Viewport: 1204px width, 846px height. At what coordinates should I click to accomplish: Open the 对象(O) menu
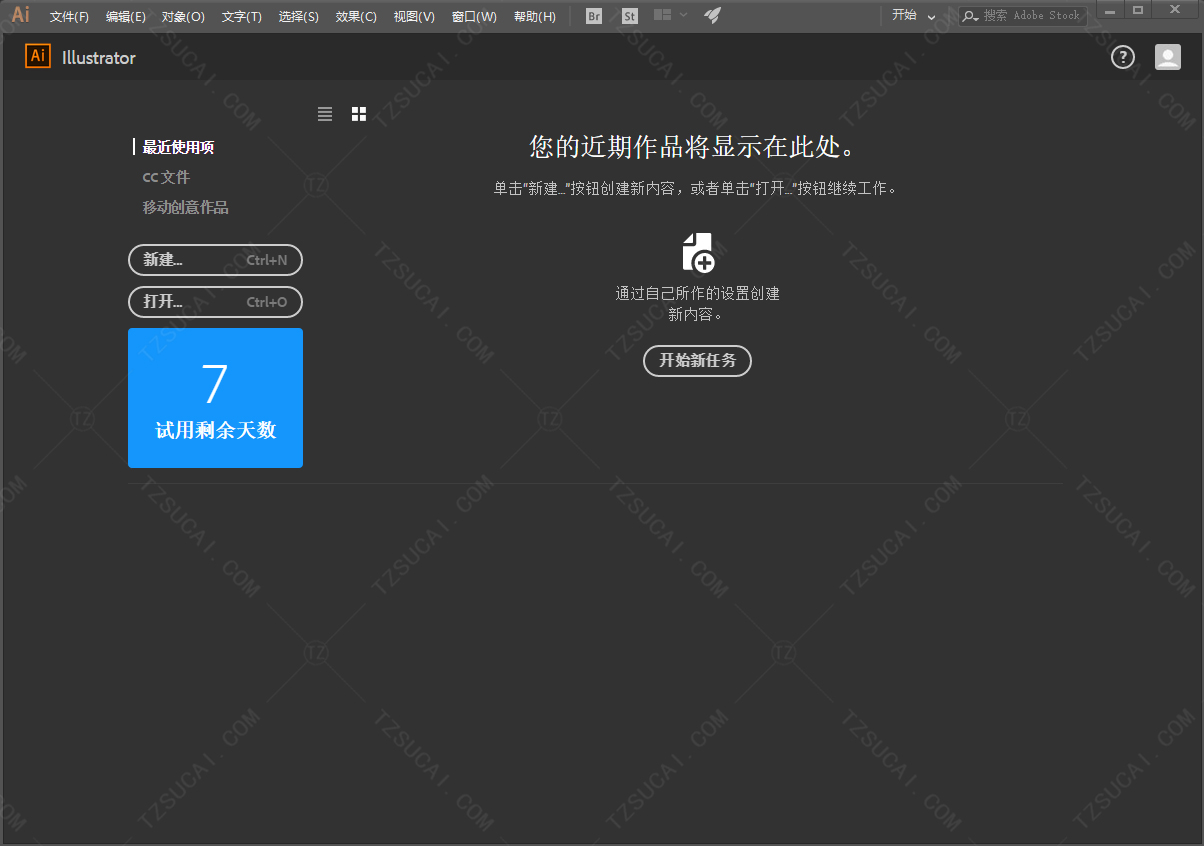[183, 16]
